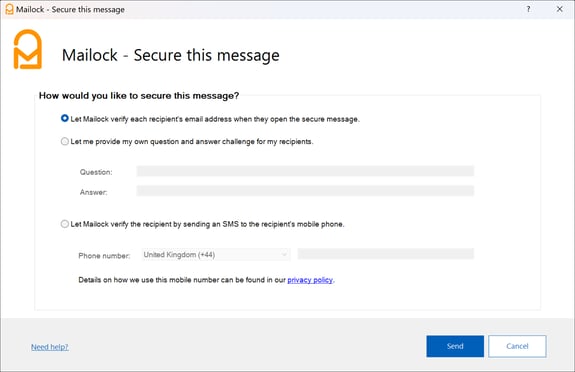575x372 pixels.
Task: Click the 'Mailock - Secure this message' heading
Action: 171,55
